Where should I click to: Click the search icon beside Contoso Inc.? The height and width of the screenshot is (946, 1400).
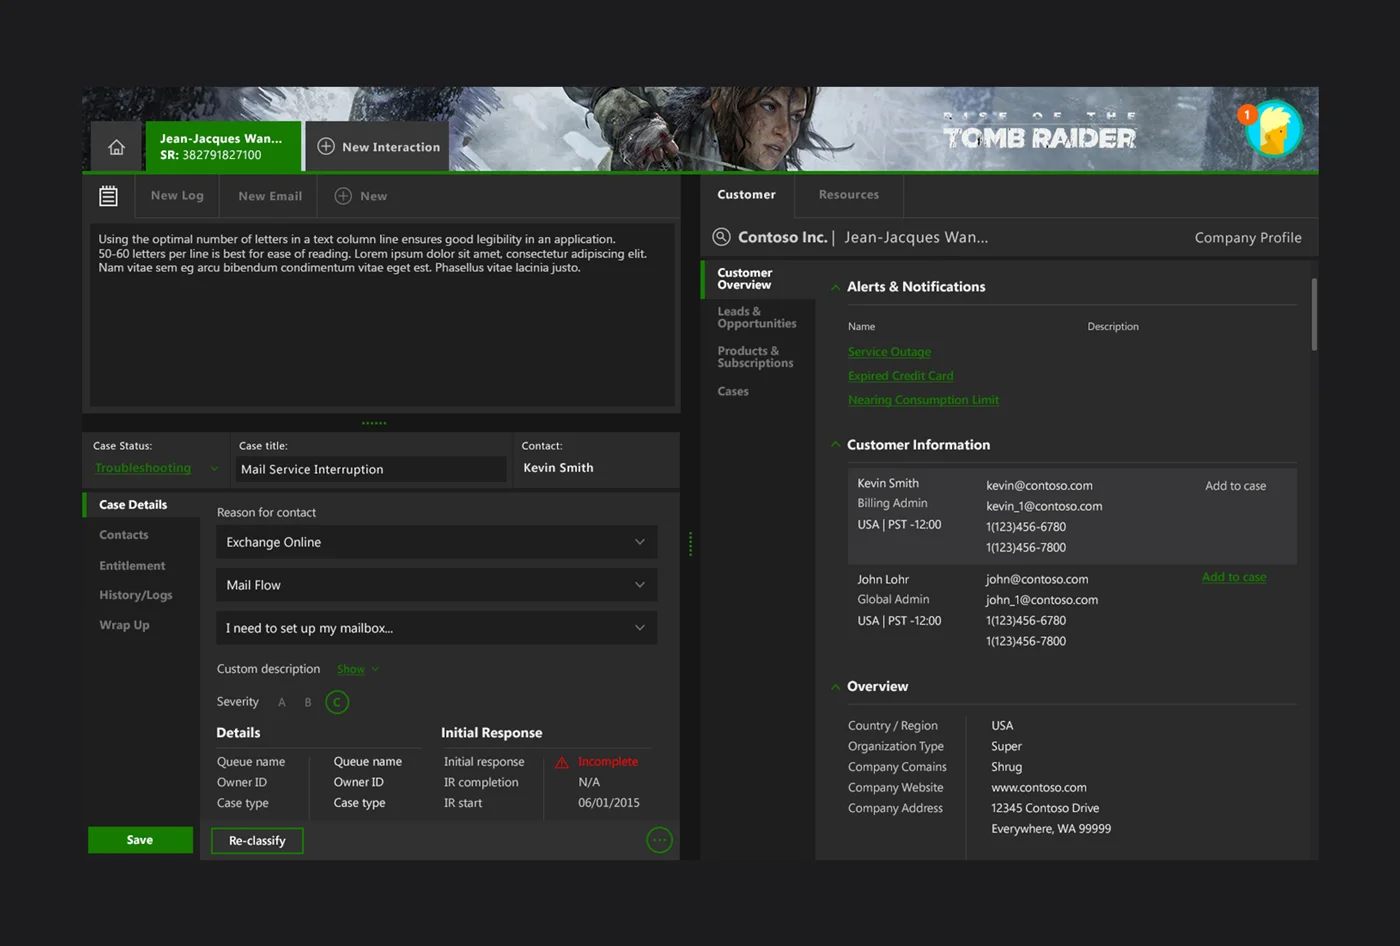click(x=721, y=237)
